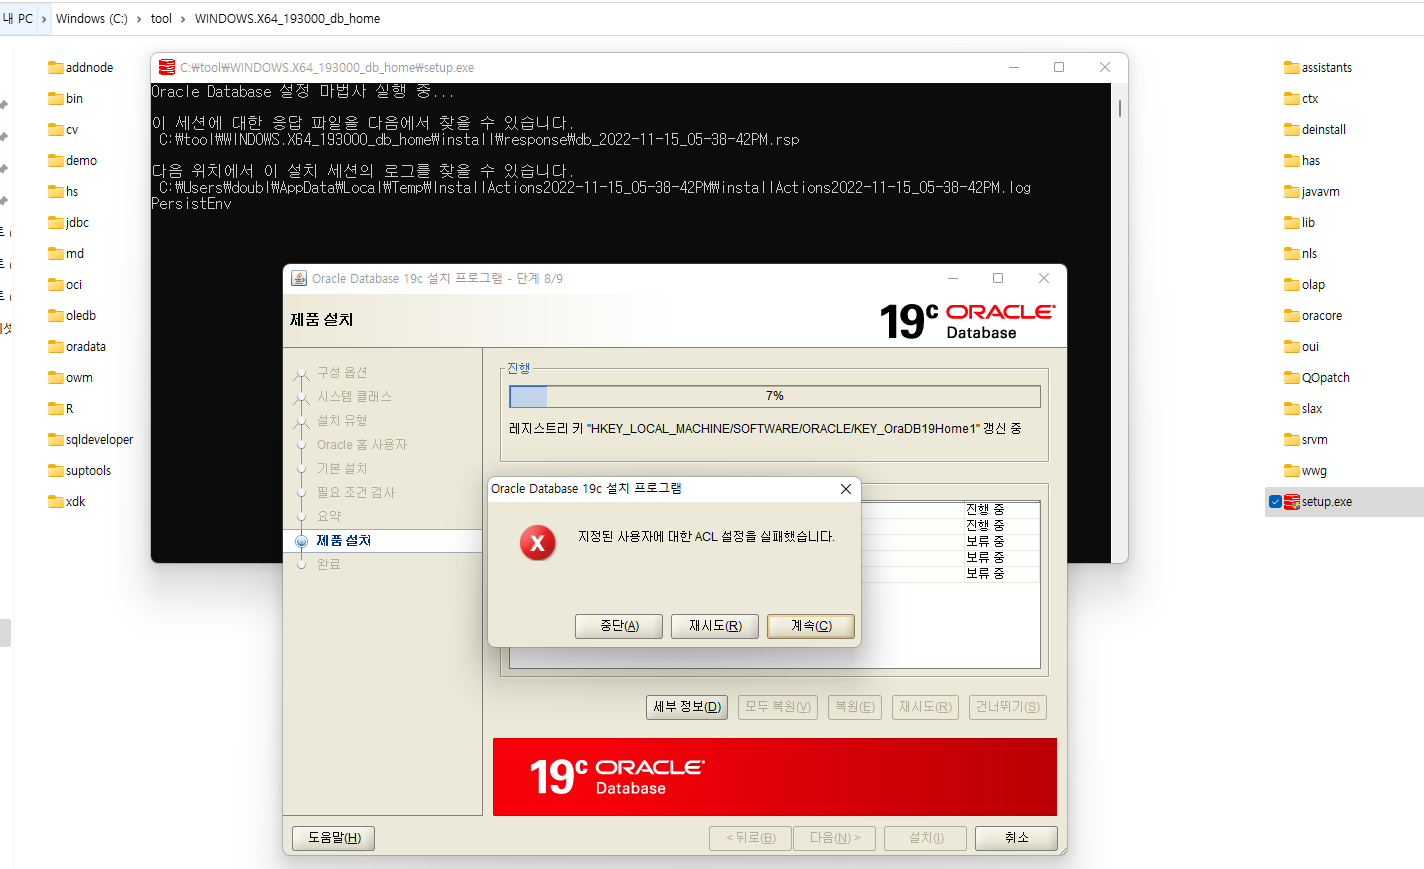This screenshot has width=1424, height=869.
Task: Uncheck the setup.exe selection checkbox
Action: (x=1275, y=502)
